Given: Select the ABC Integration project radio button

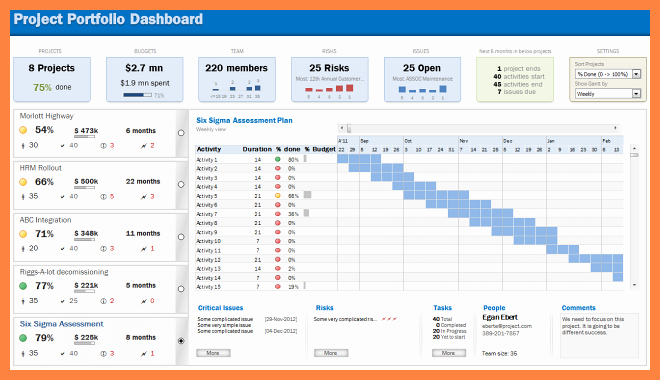Looking at the screenshot, I should pos(181,237).
